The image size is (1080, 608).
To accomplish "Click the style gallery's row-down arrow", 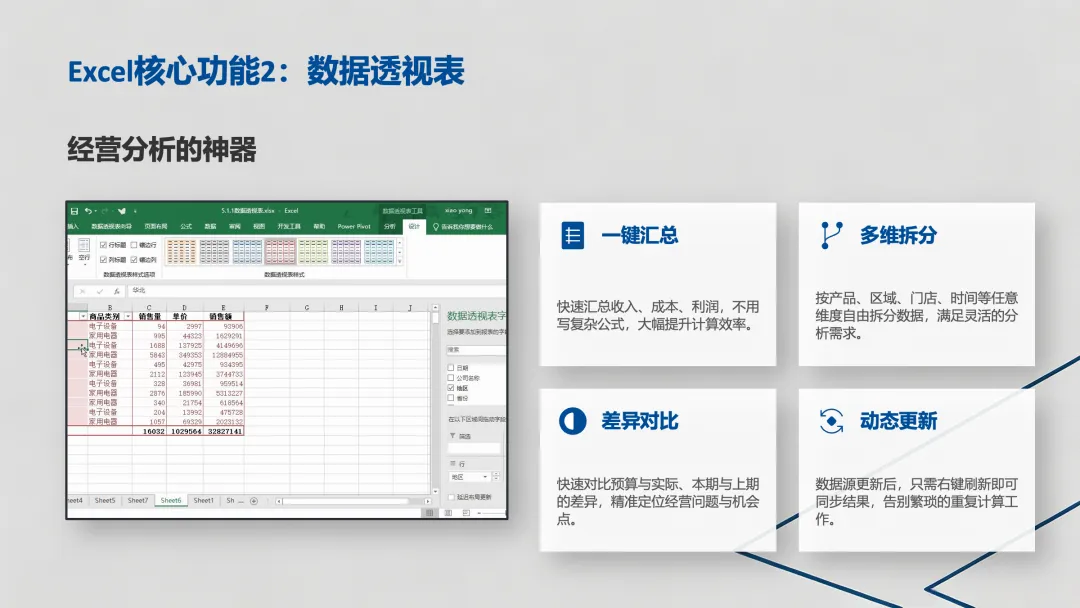I will [399, 252].
